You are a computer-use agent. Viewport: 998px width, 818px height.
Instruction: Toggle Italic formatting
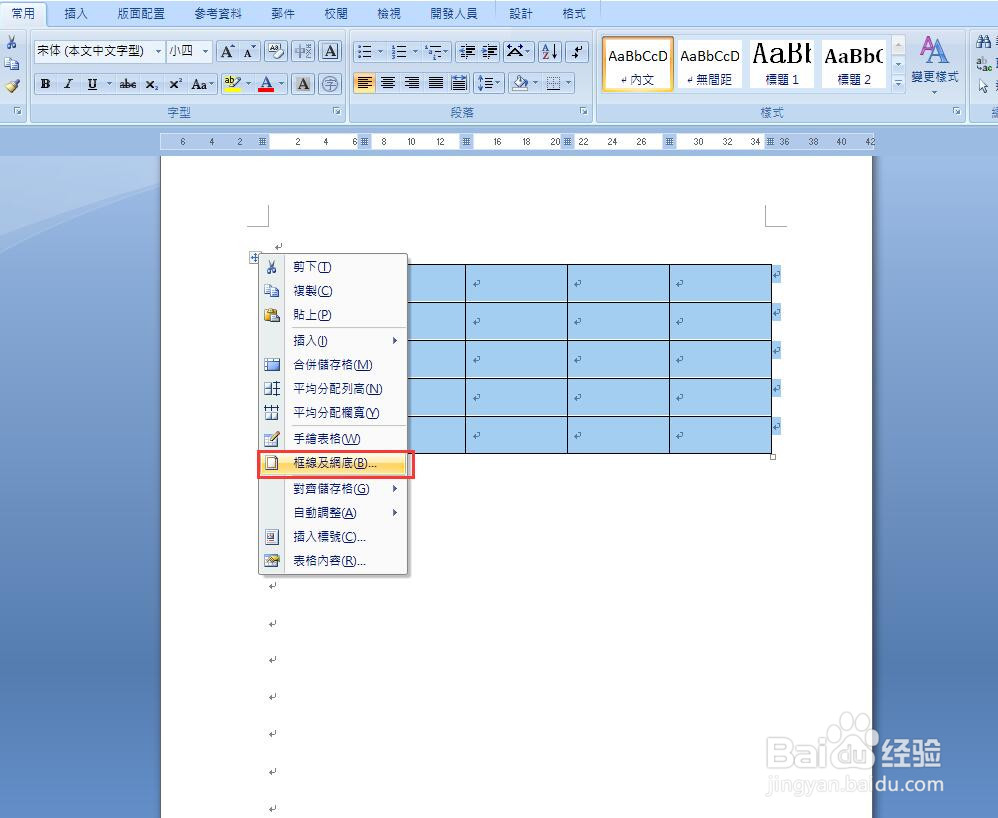click(x=68, y=84)
